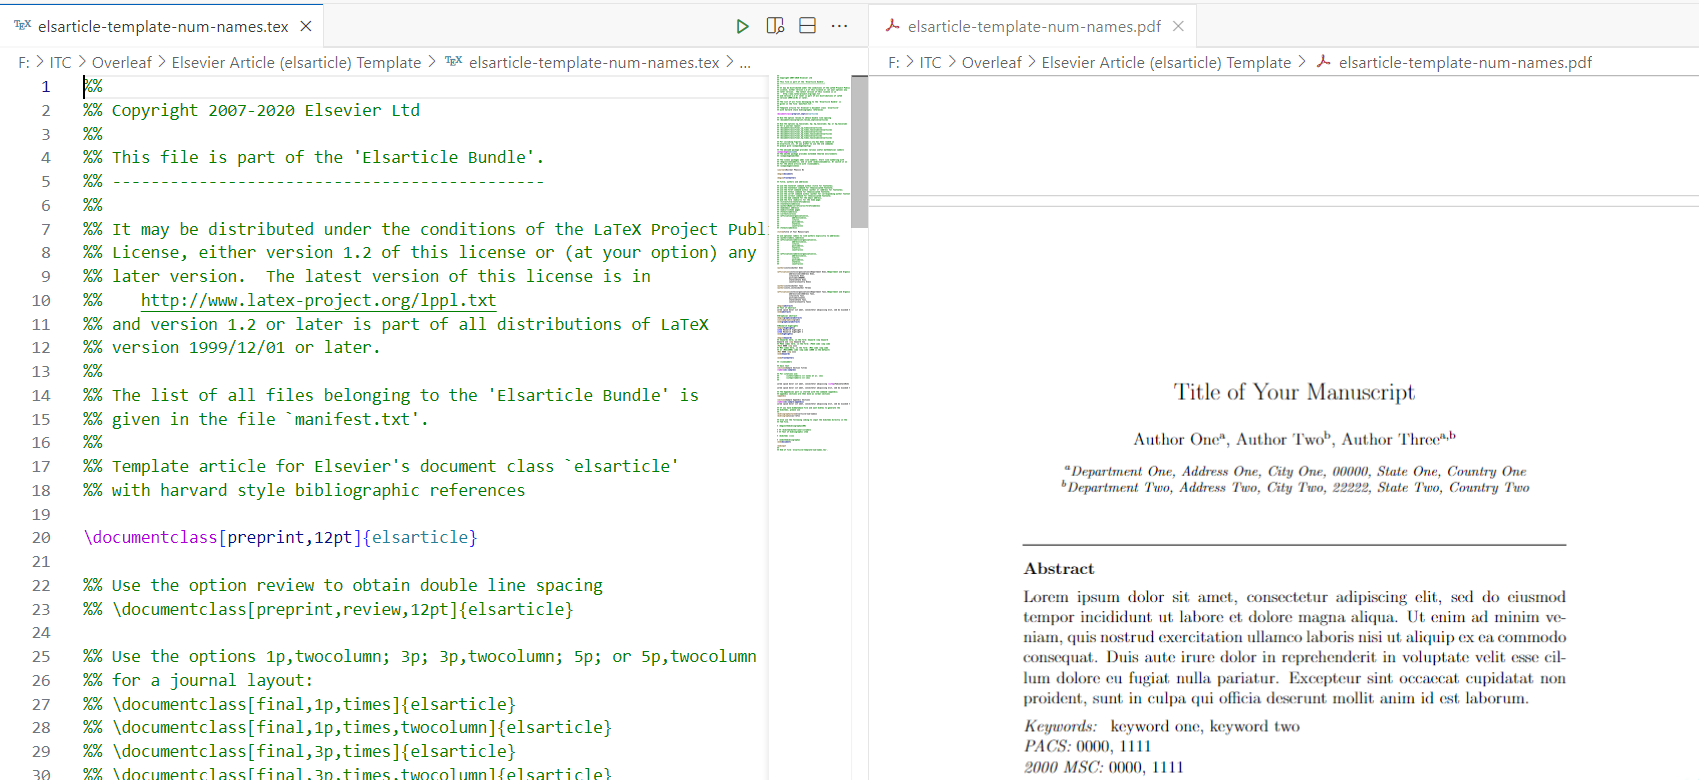Click PDF icon in the right breadcrumb
The image size is (1699, 780).
click(1323, 62)
